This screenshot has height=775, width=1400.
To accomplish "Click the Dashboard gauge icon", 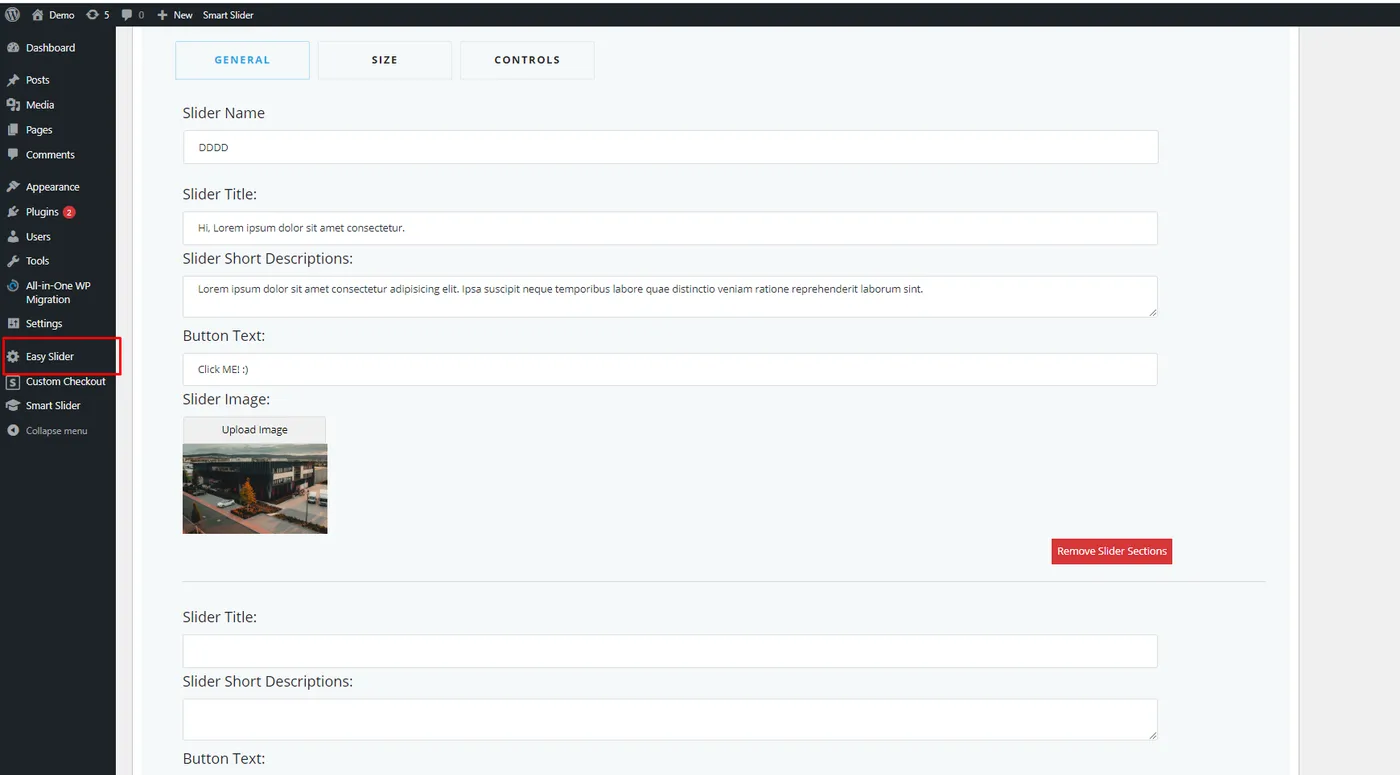I will [13, 48].
